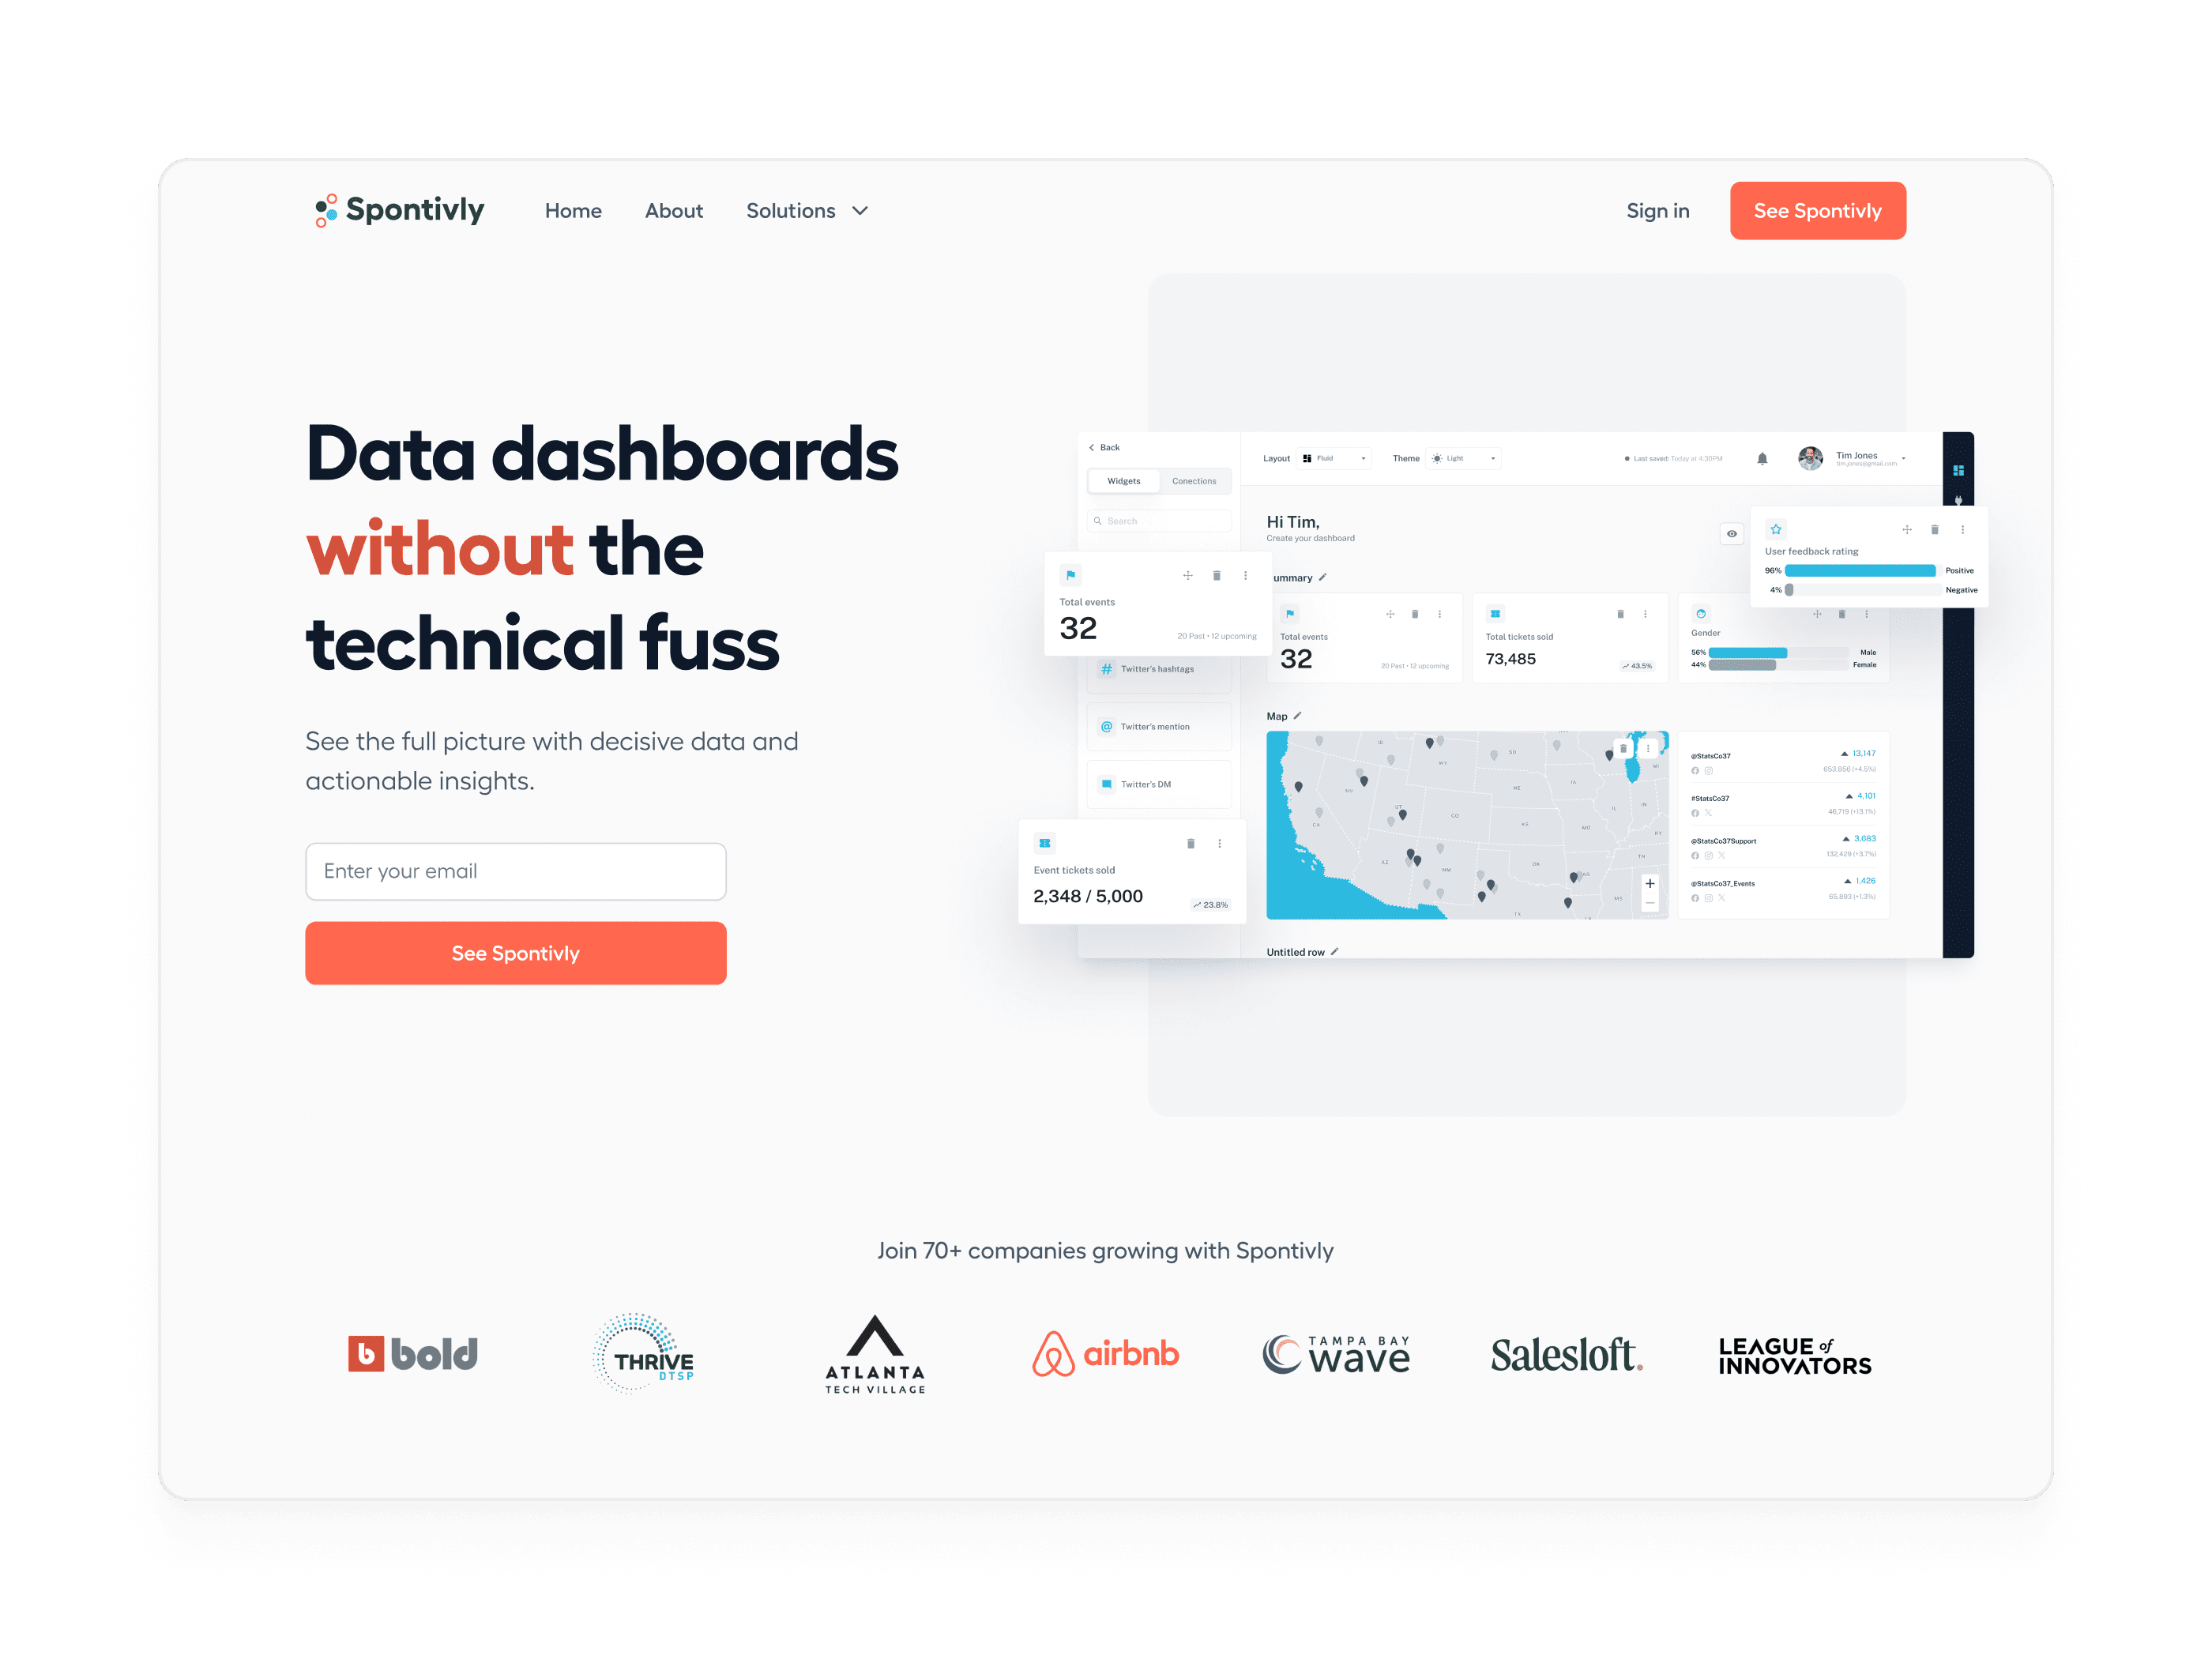This screenshot has height=1659, width=2212.
Task: Click the Widgets tab in dashboard
Action: tap(1123, 481)
